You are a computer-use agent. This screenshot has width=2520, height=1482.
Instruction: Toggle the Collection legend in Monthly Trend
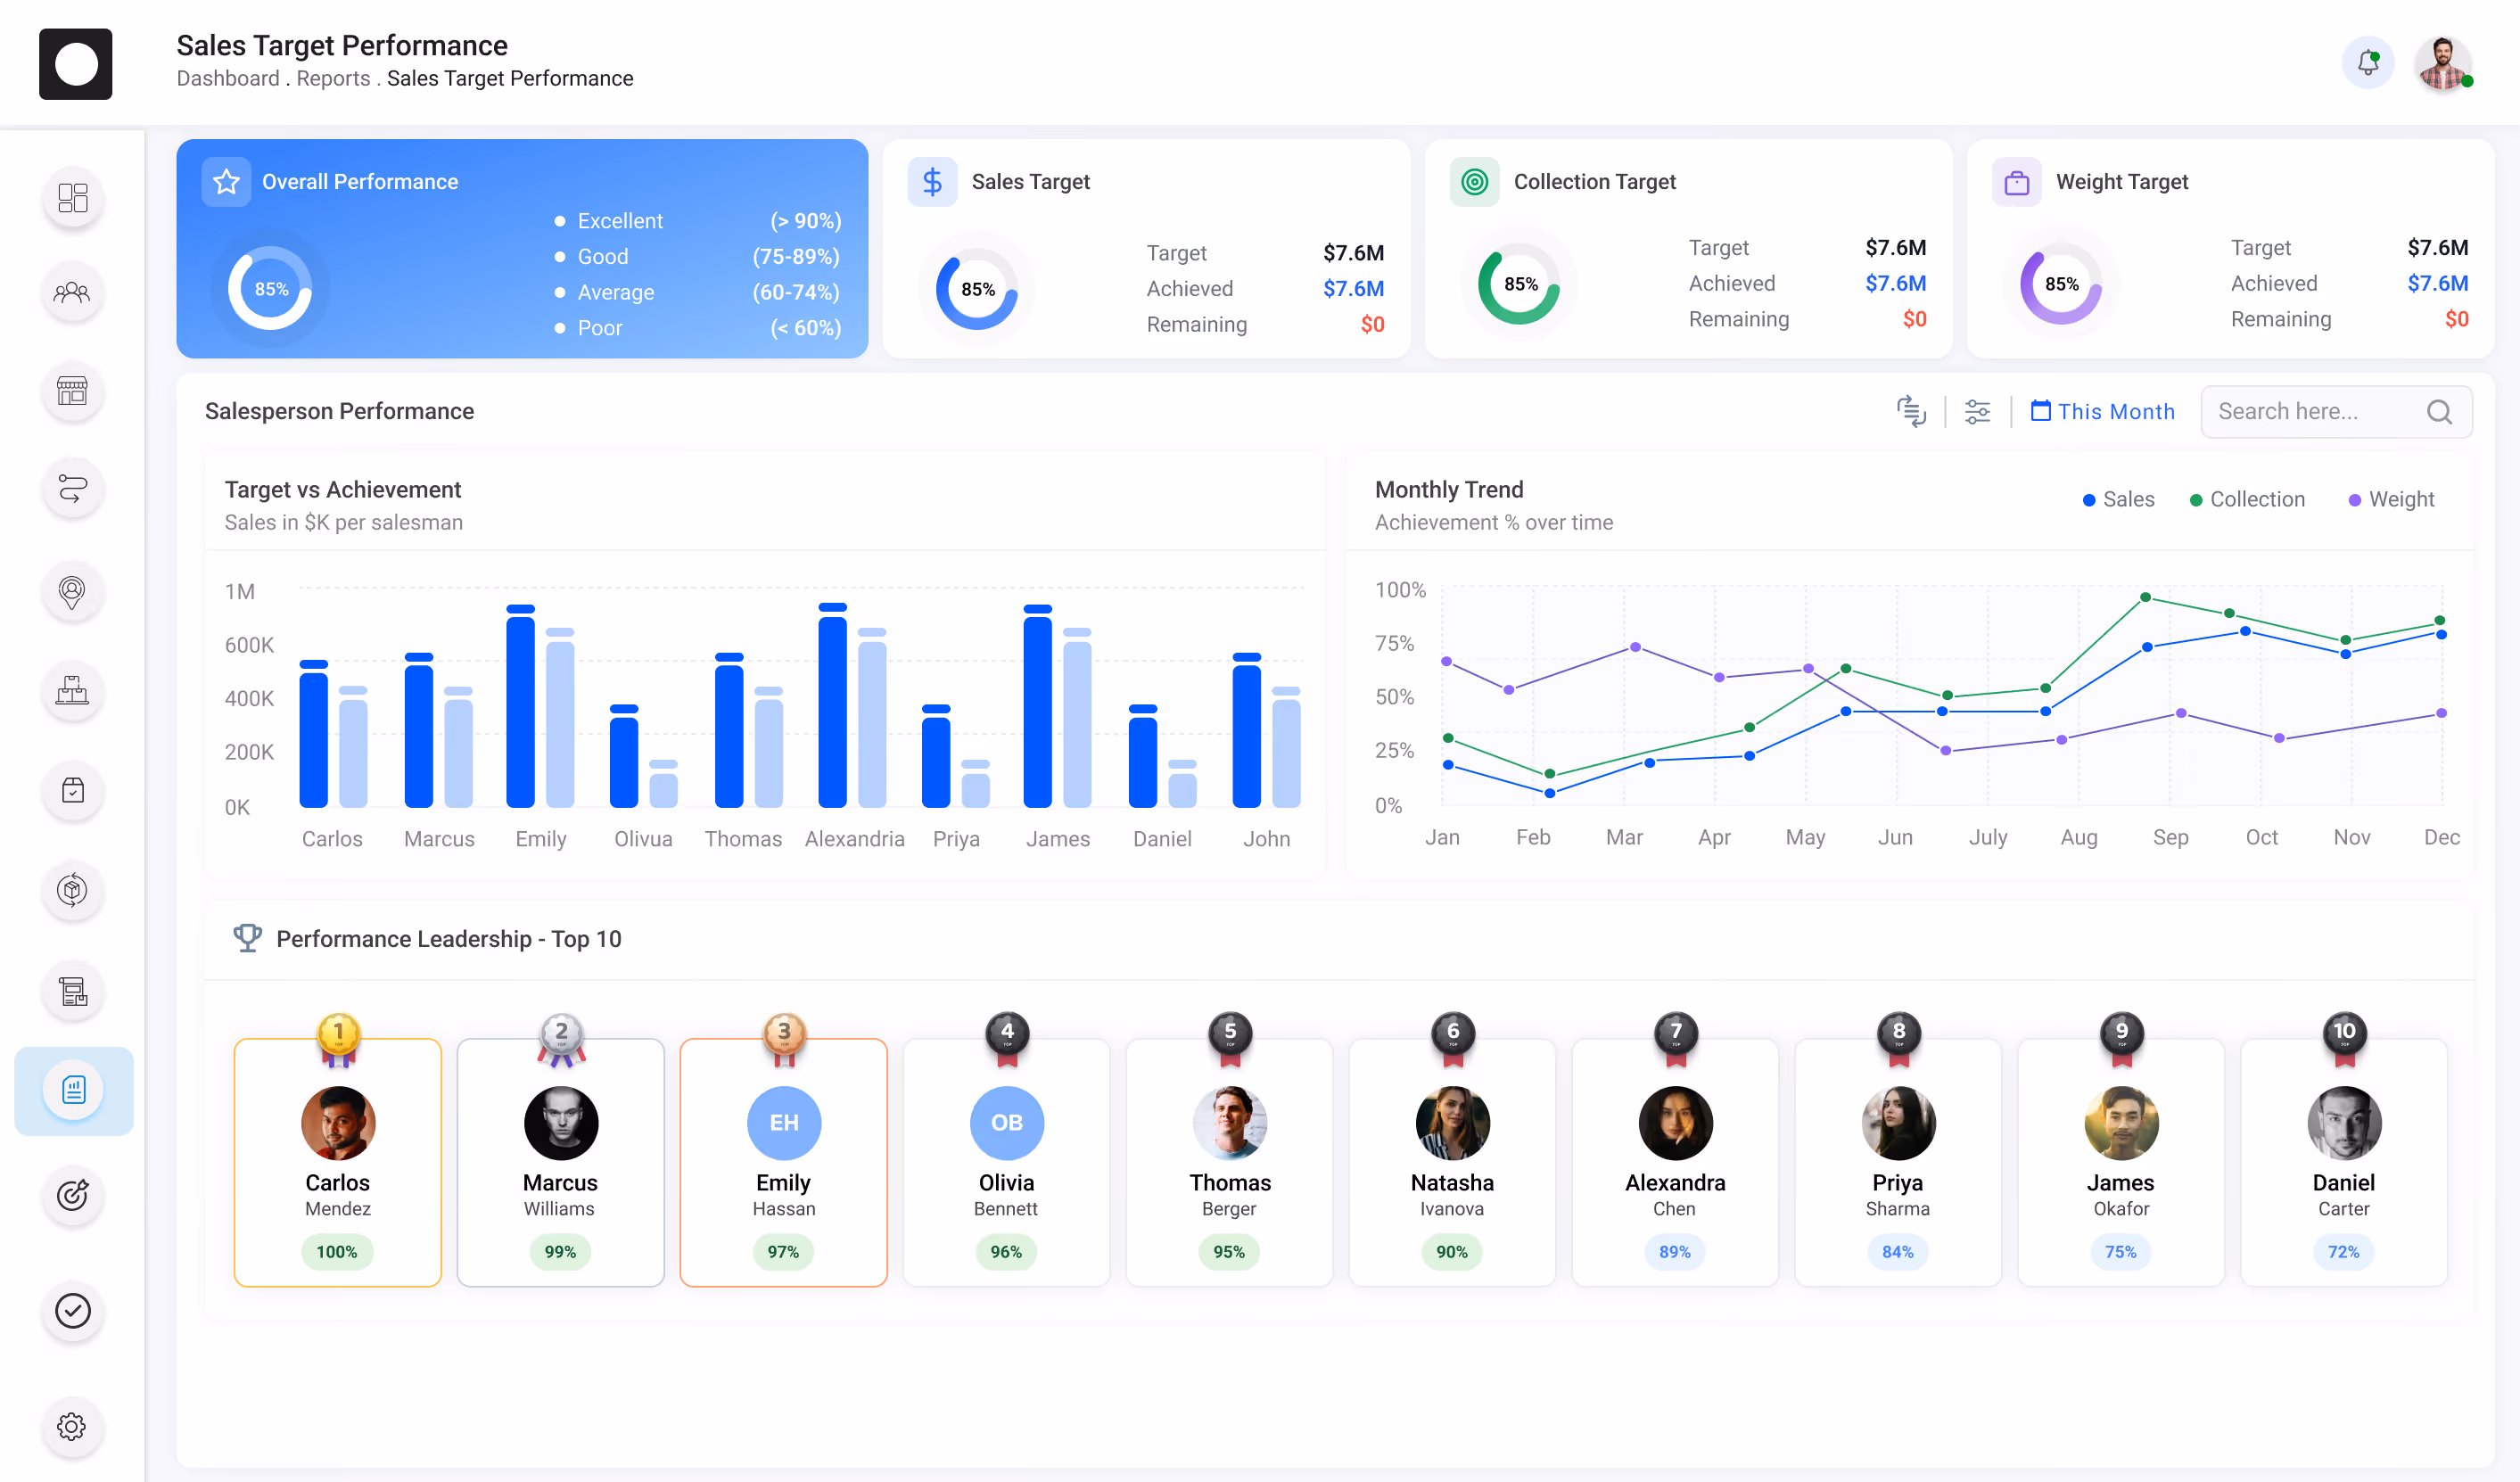(2247, 499)
